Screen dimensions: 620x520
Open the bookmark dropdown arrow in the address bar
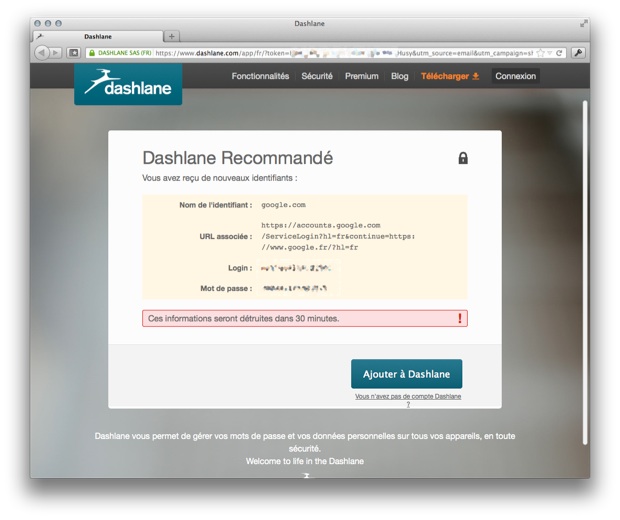(x=550, y=53)
